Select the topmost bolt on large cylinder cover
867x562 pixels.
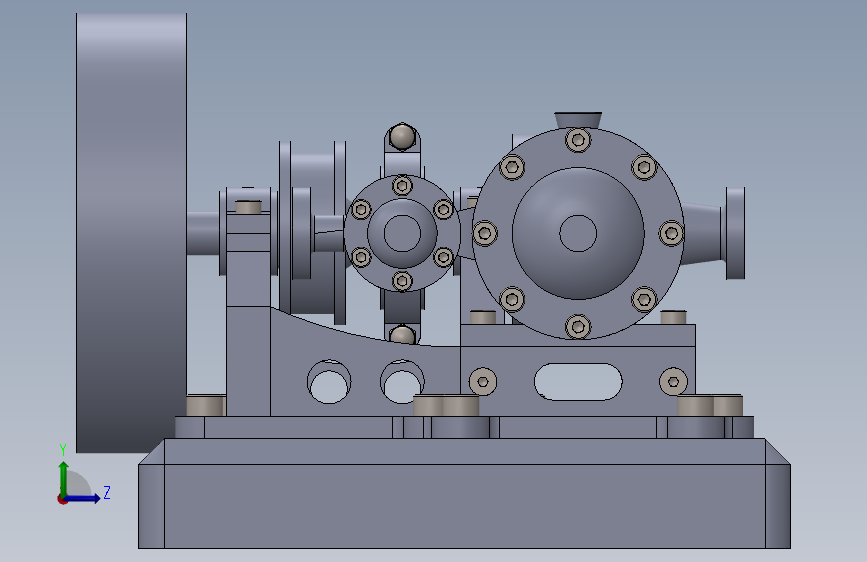click(578, 140)
